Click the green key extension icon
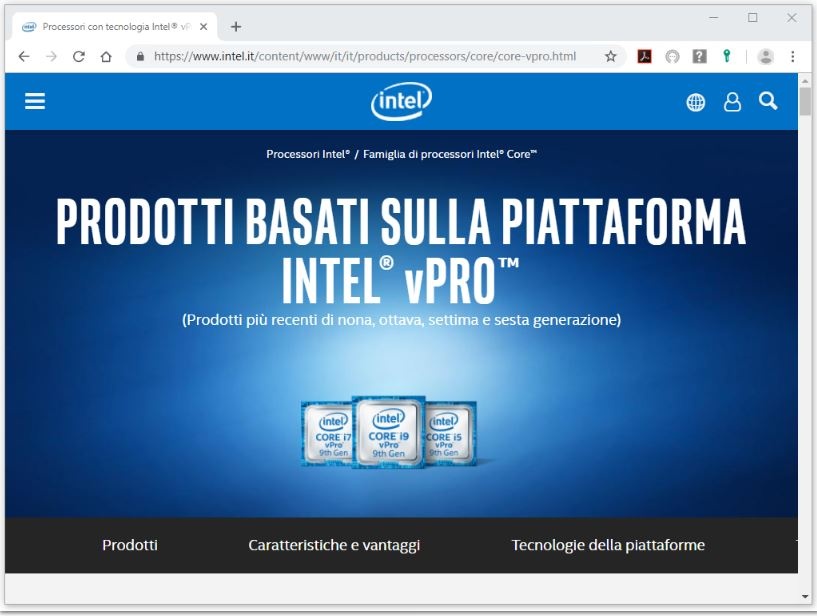 [727, 57]
